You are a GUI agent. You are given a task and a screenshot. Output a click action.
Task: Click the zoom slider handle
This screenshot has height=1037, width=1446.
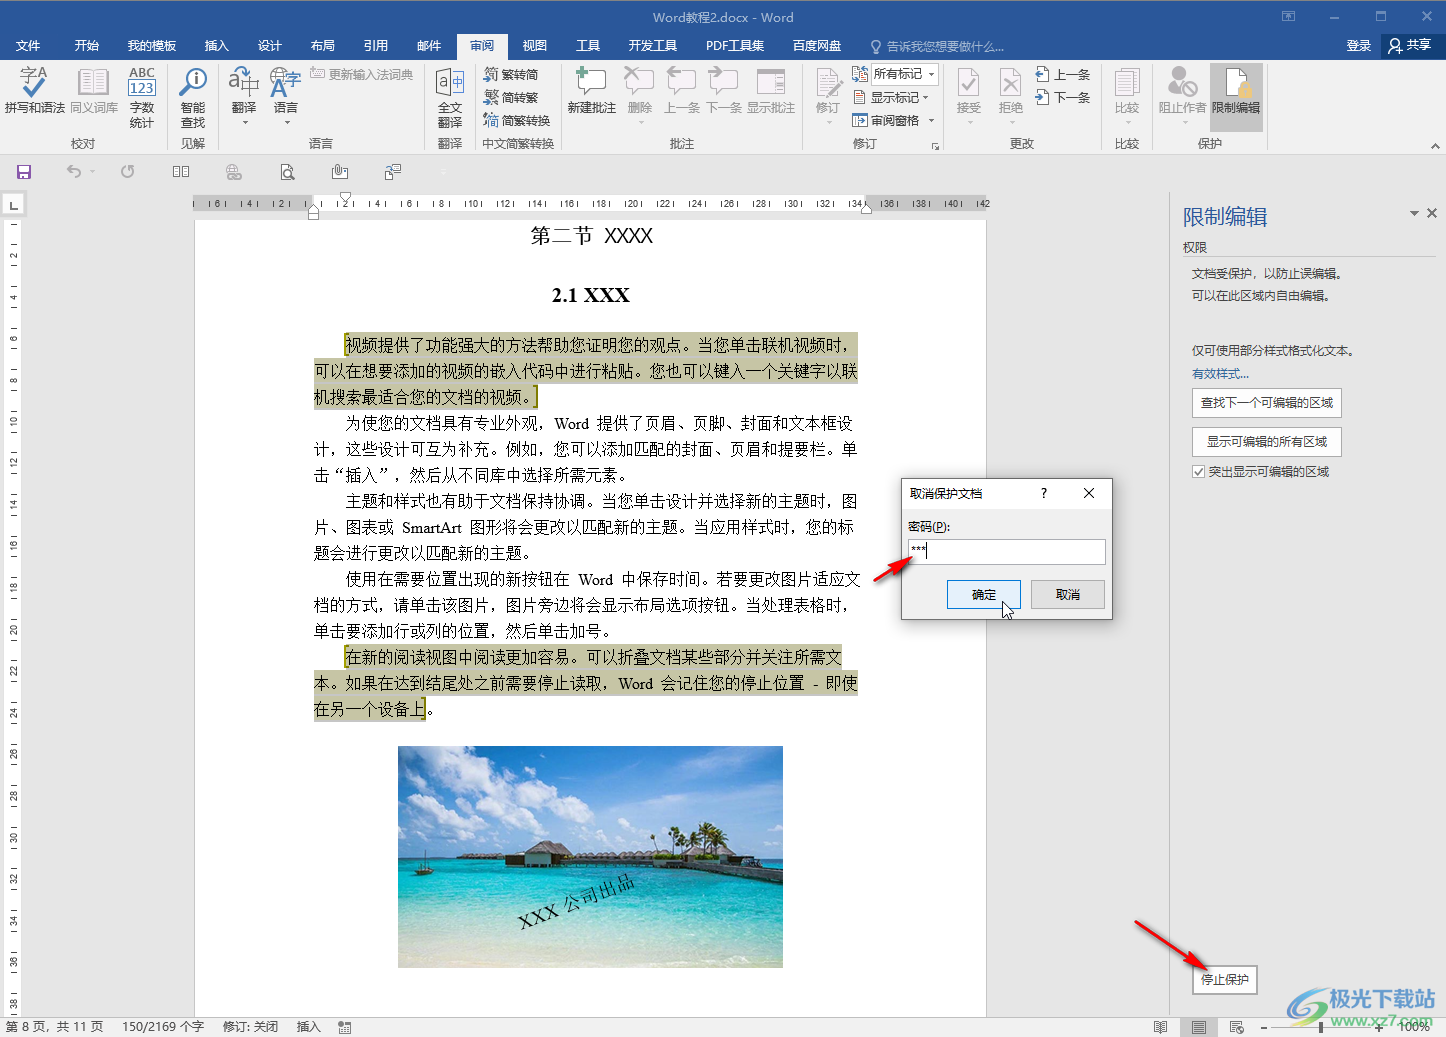[x=1321, y=1027]
